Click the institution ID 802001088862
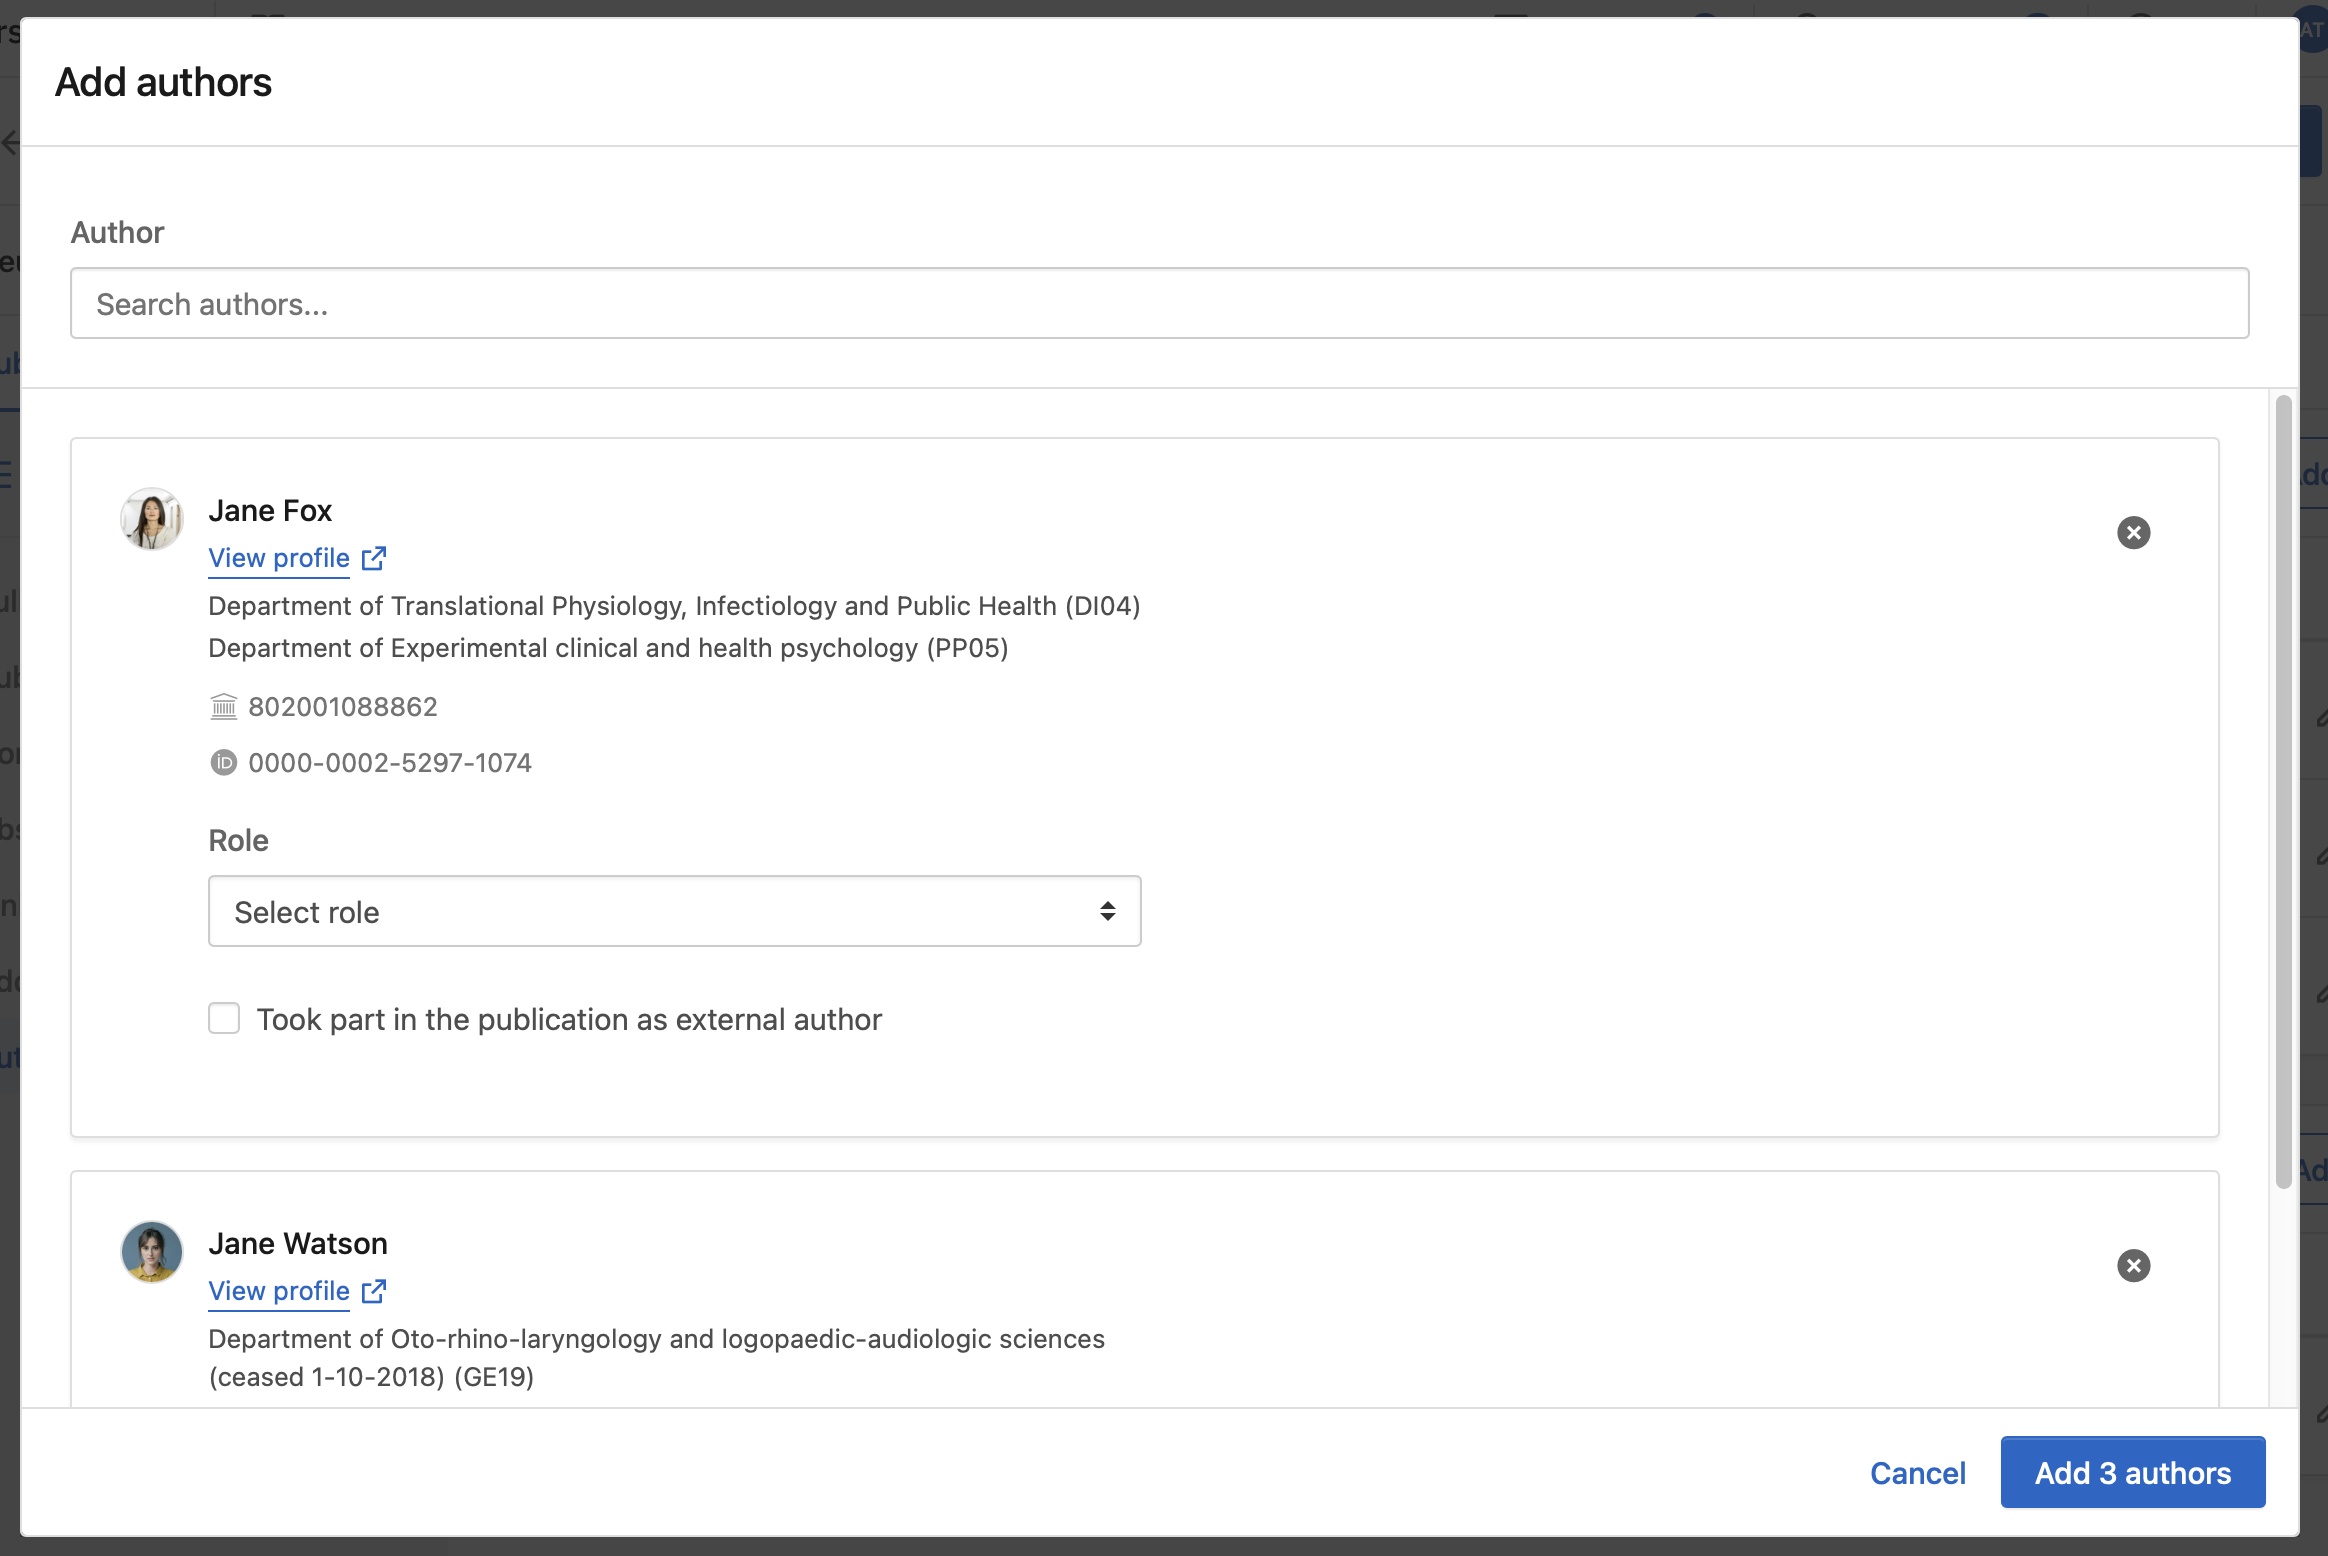 coord(343,707)
